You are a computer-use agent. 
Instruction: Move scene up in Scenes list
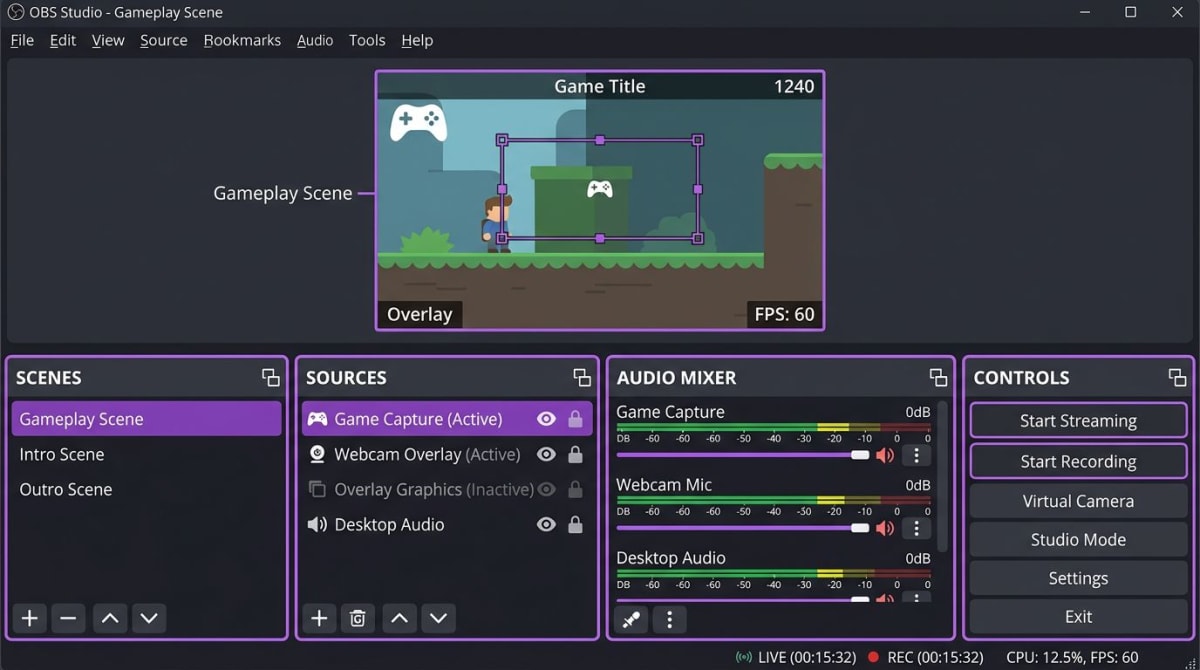(x=110, y=618)
